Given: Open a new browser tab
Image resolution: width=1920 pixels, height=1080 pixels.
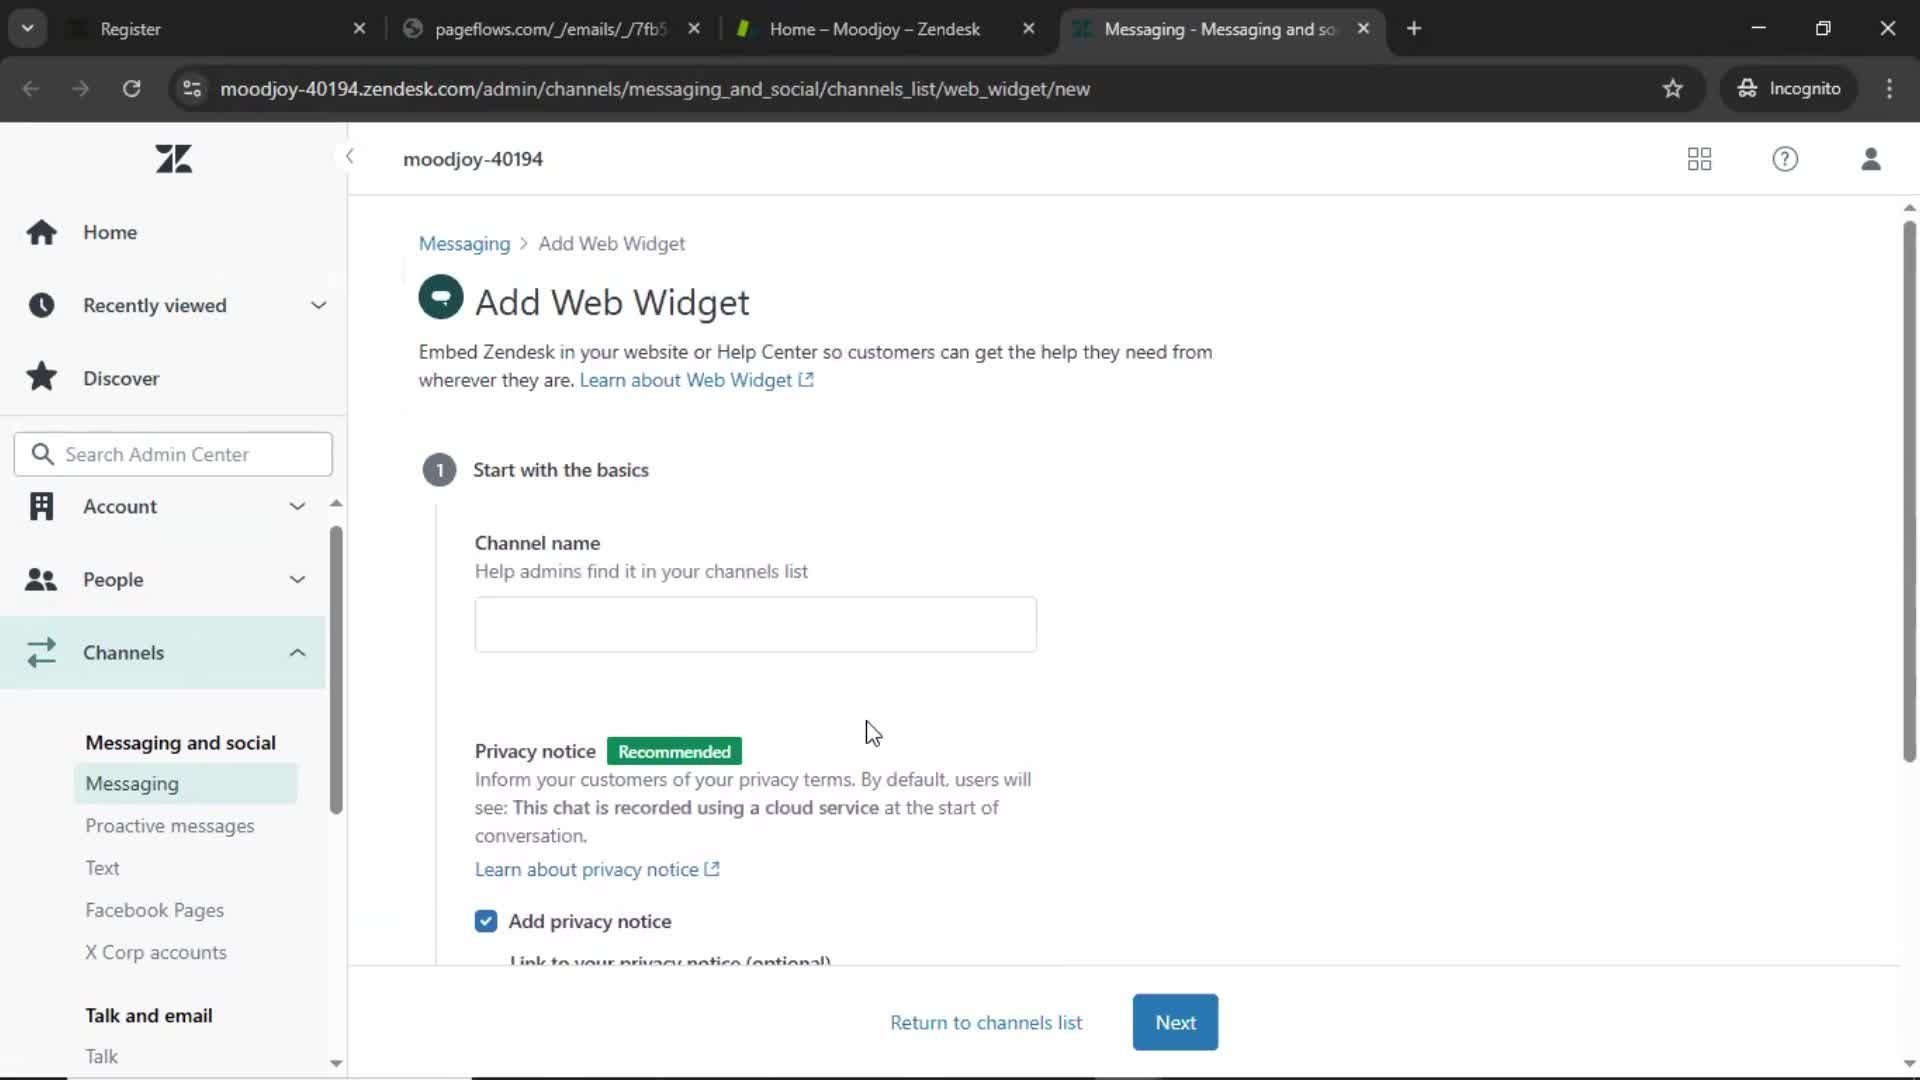Looking at the screenshot, I should [x=1414, y=29].
